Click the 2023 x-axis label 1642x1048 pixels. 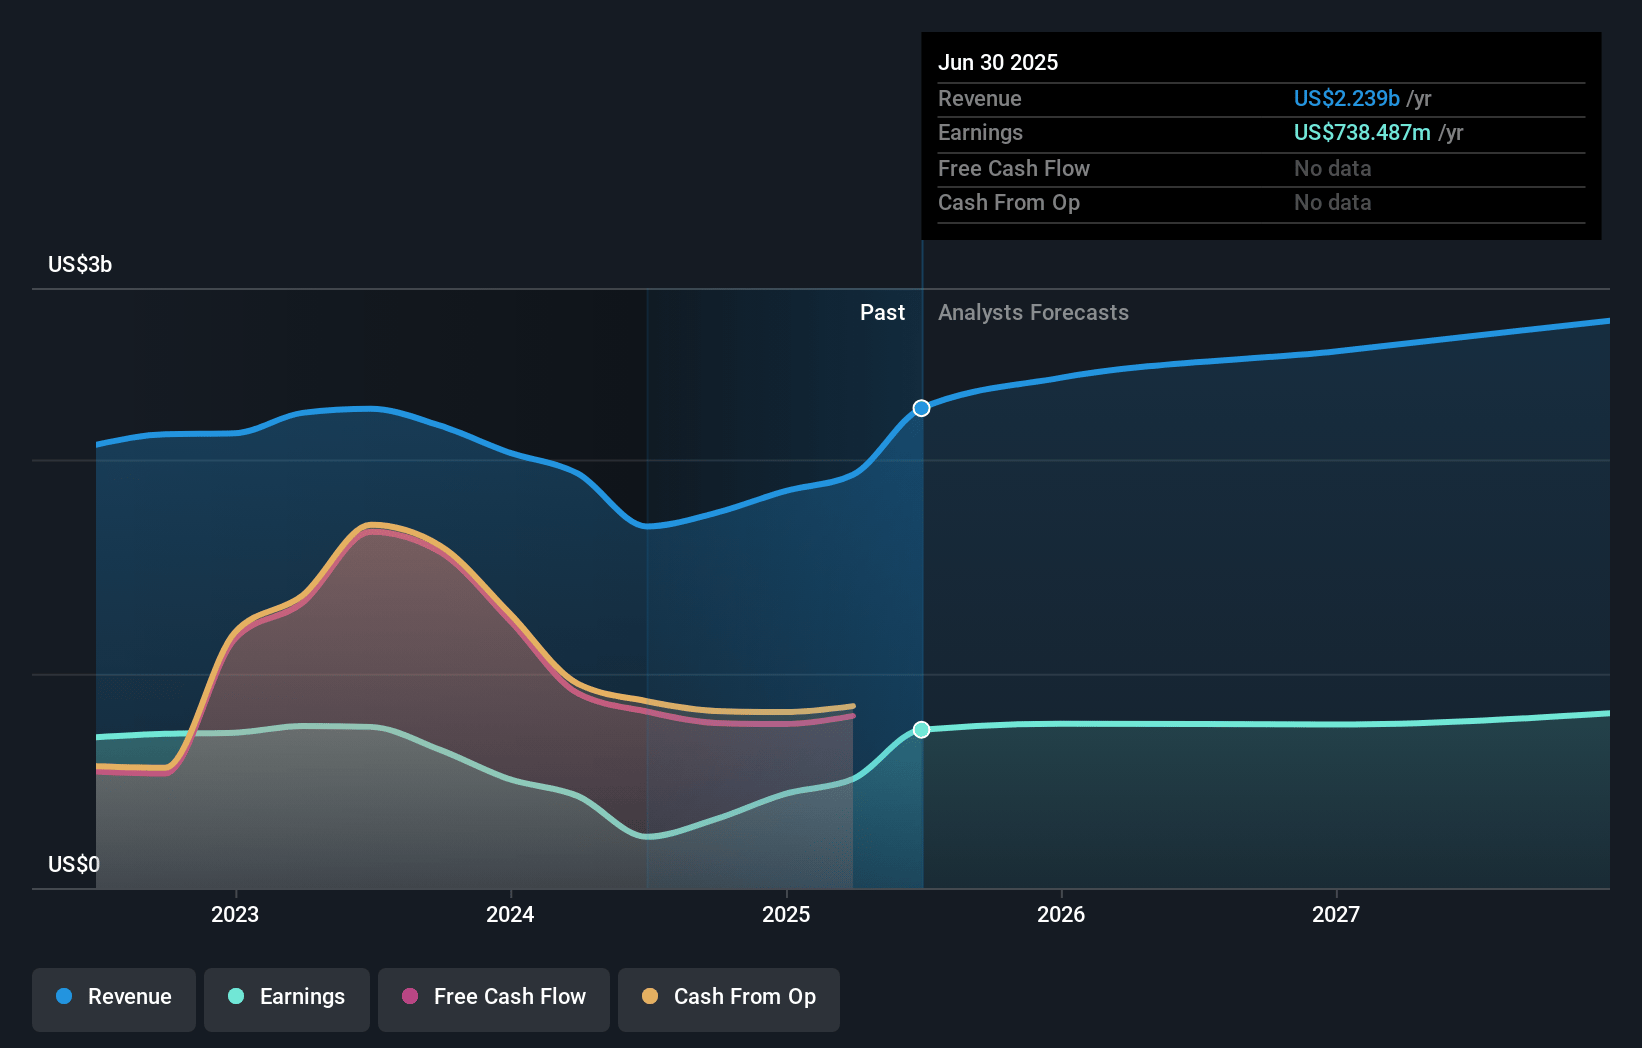[x=235, y=914]
